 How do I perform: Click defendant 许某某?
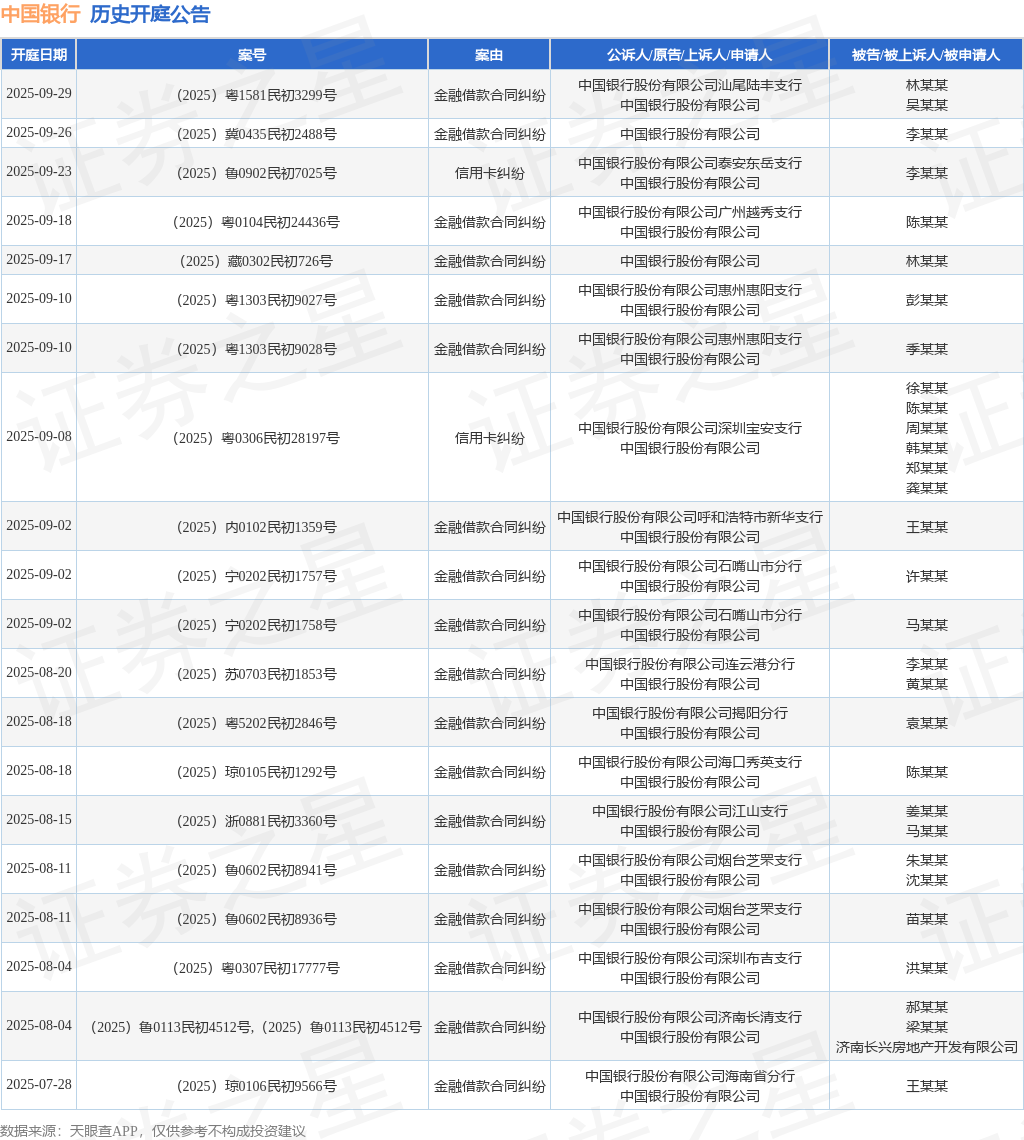coord(927,577)
